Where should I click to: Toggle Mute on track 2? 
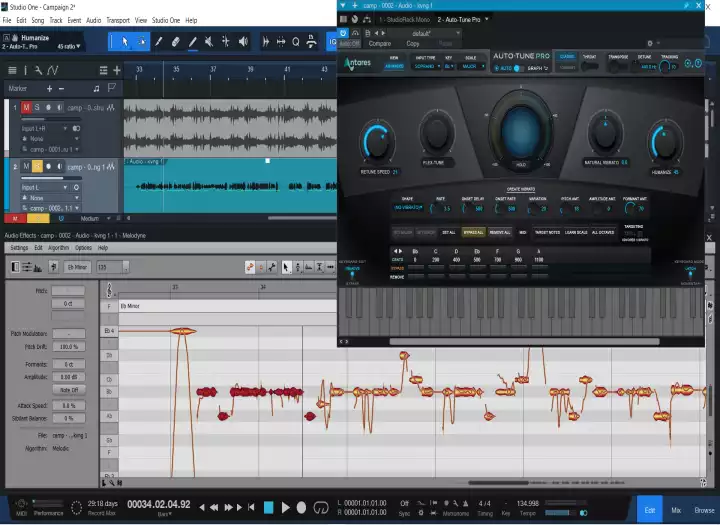(x=26, y=166)
